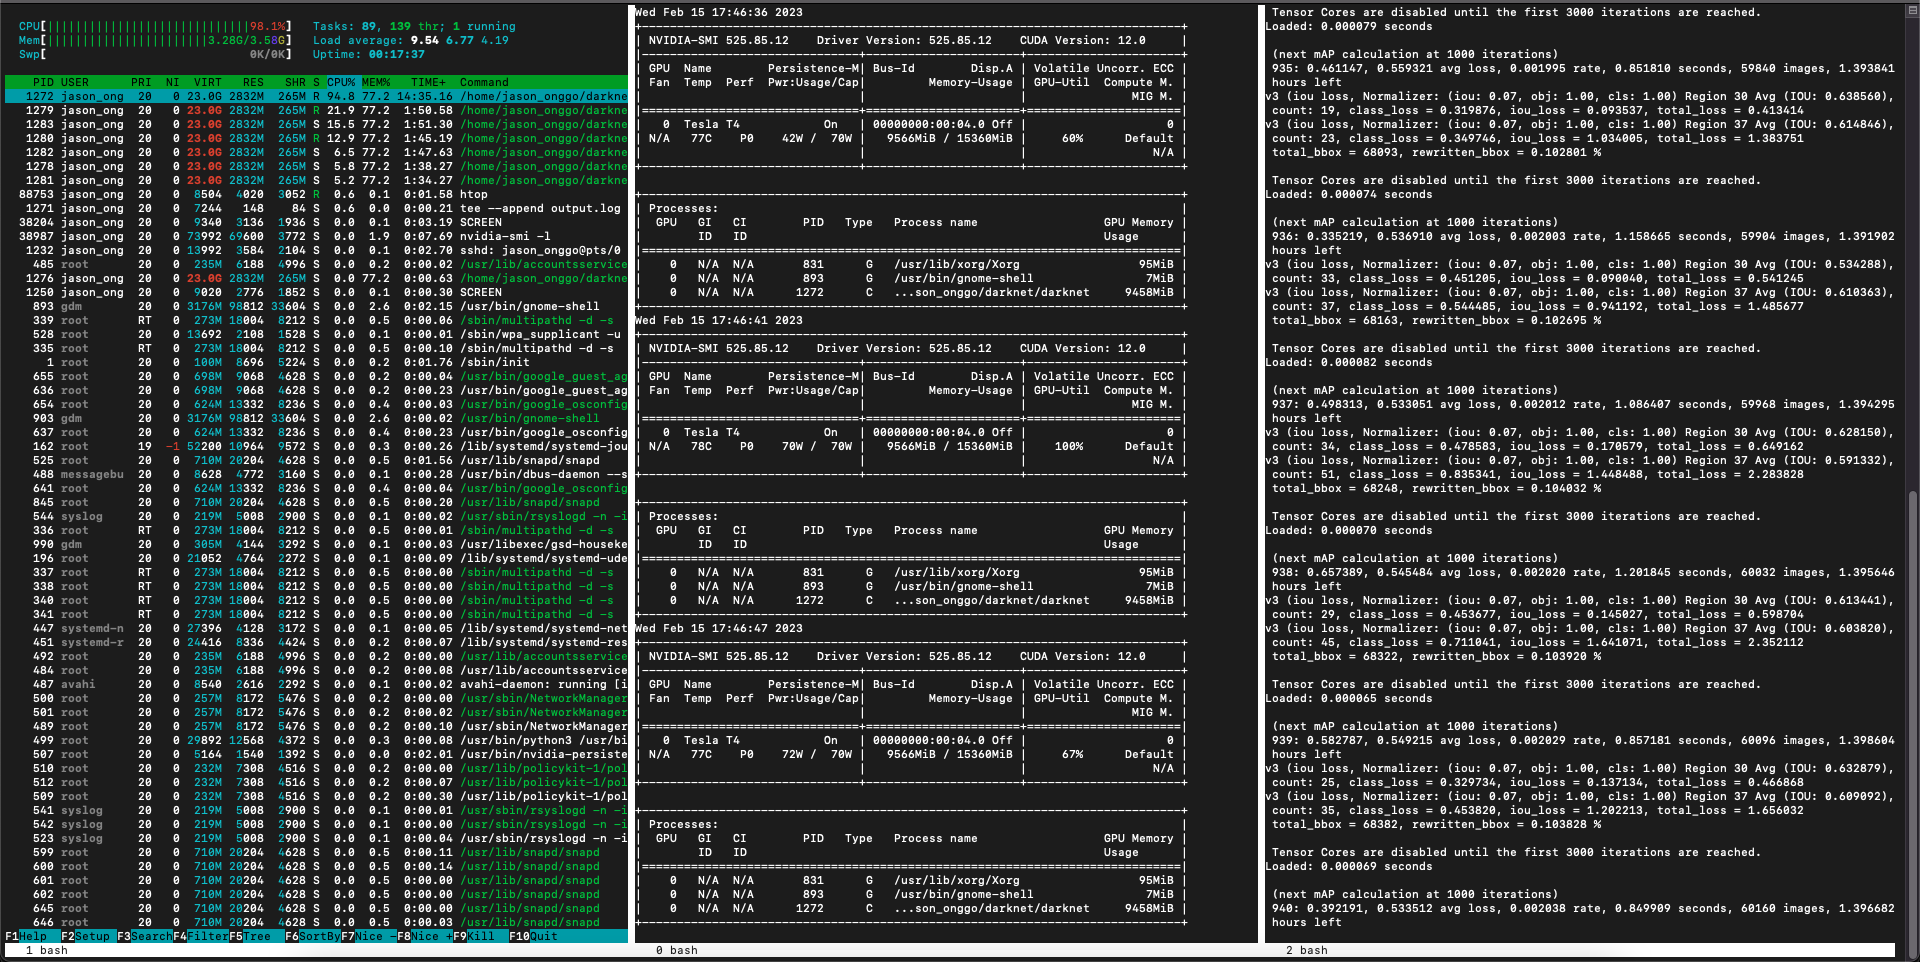This screenshot has width=1920, height=962.
Task: Click the 60% GPU-Util value
Action: click(1072, 138)
